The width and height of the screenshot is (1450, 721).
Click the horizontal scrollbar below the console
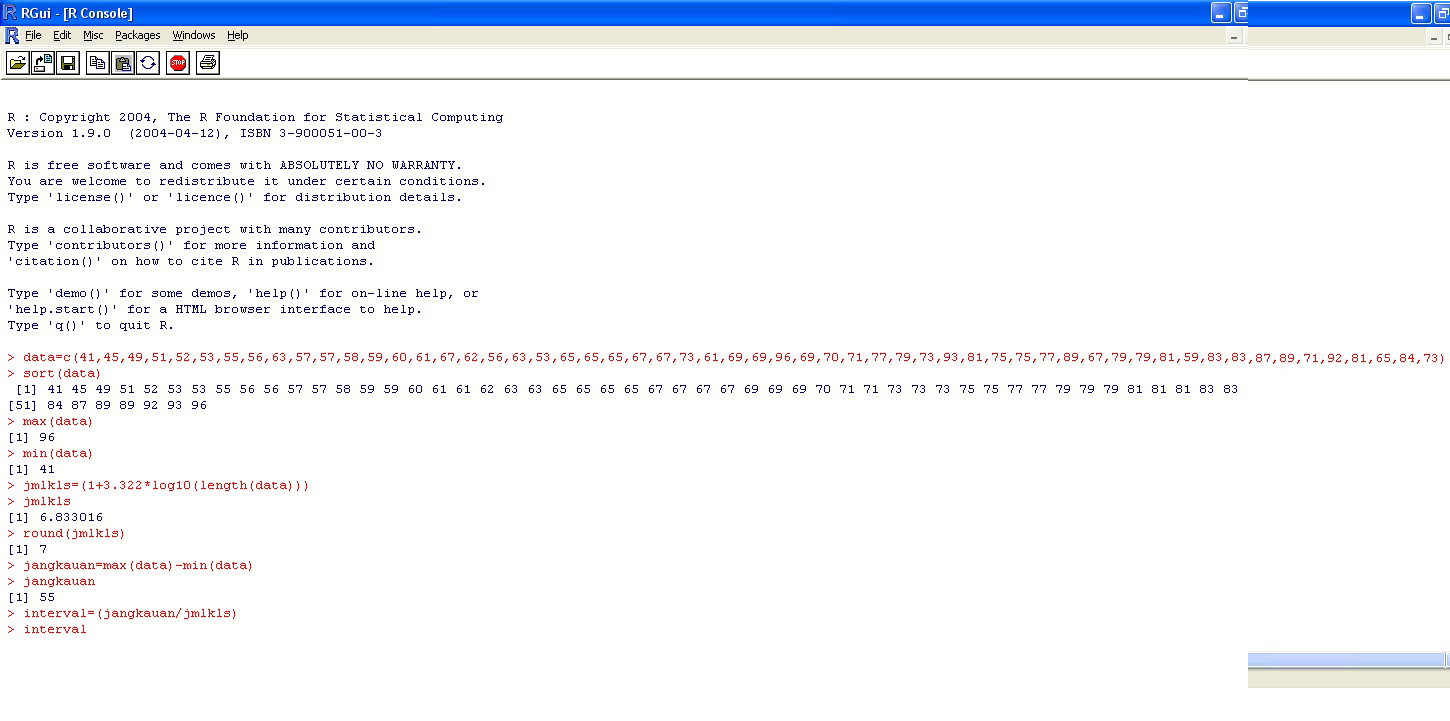pos(1346,660)
